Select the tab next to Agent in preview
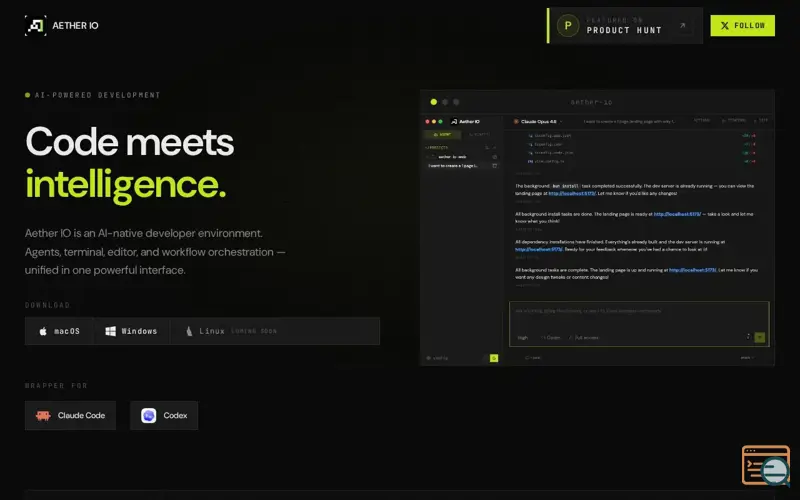Viewport: 800px width, 500px height. [479, 135]
